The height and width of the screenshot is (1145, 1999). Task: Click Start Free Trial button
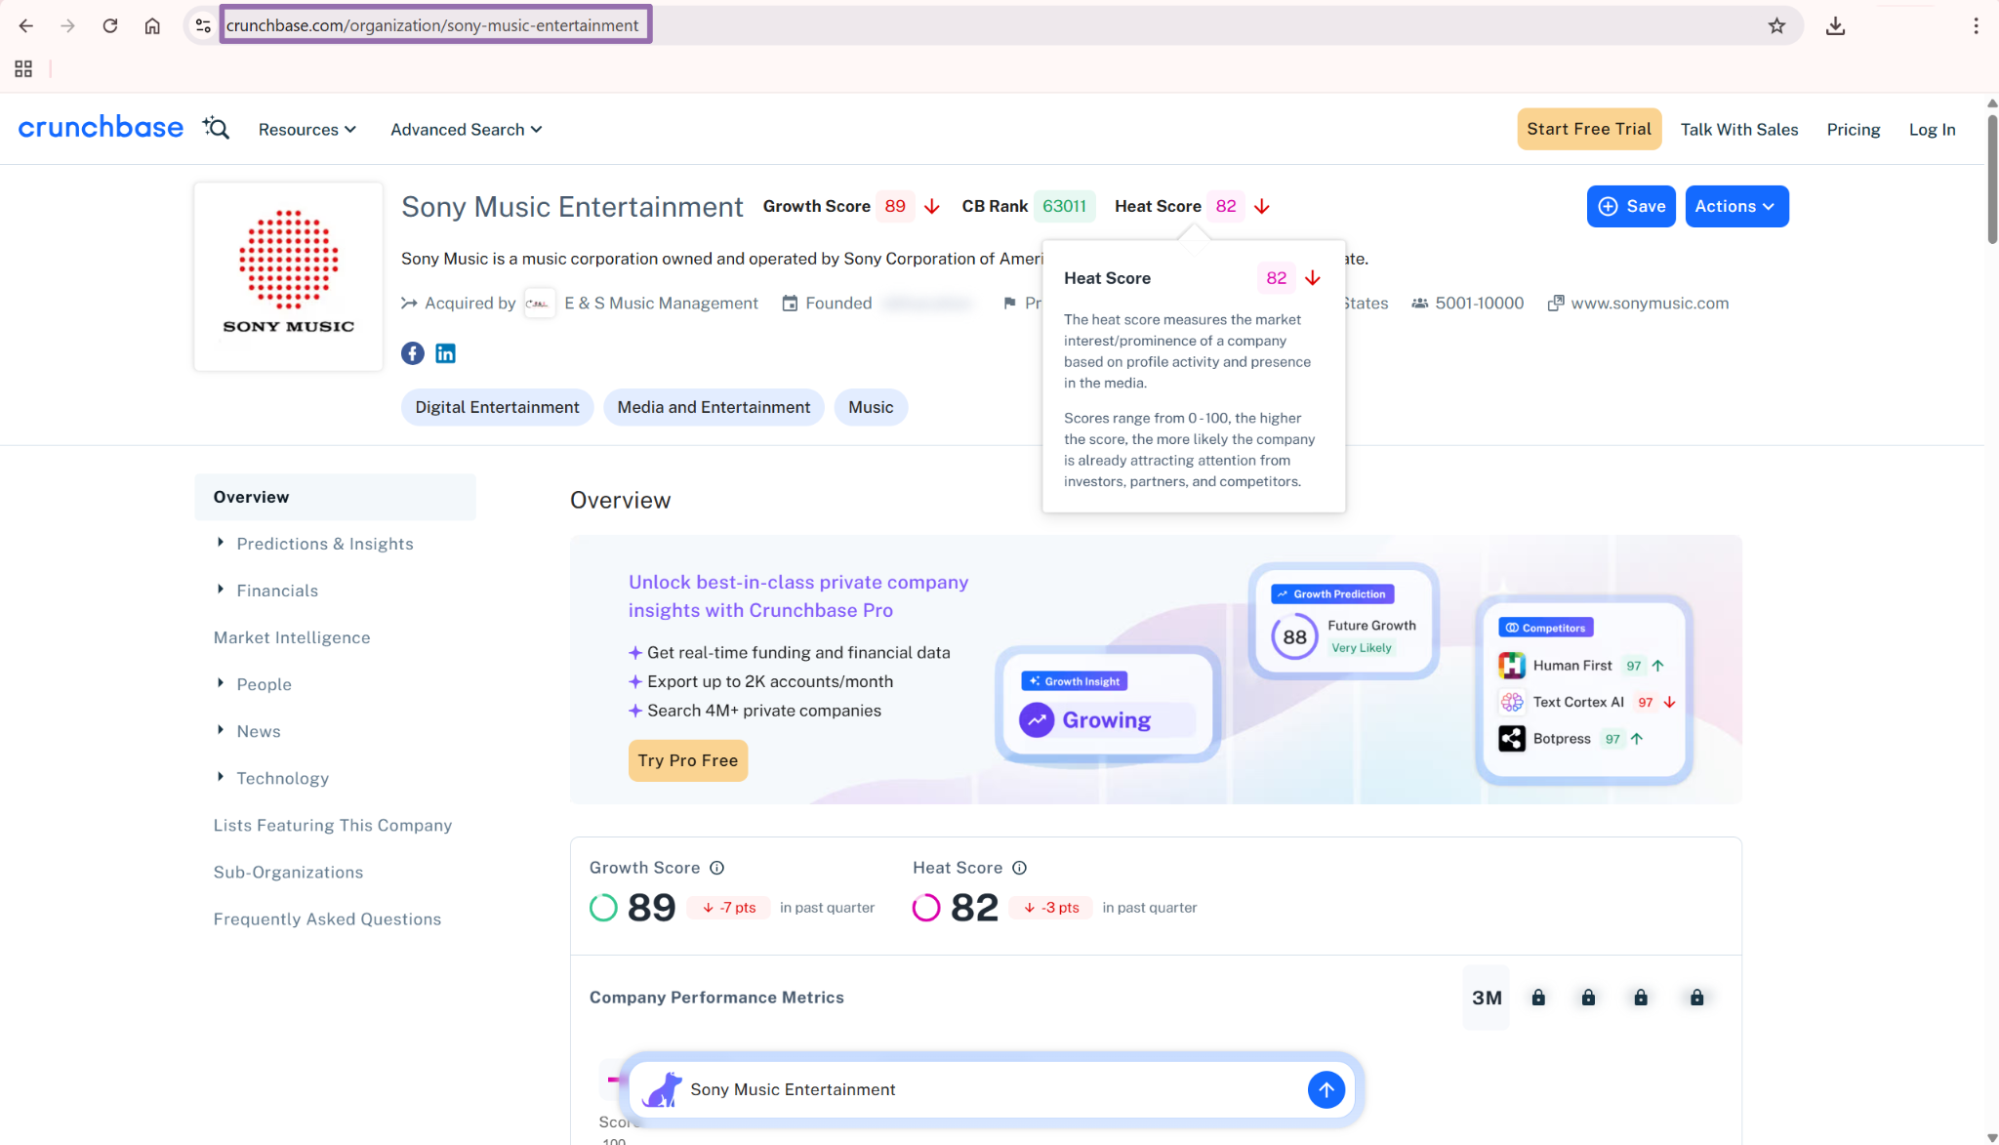(x=1589, y=129)
